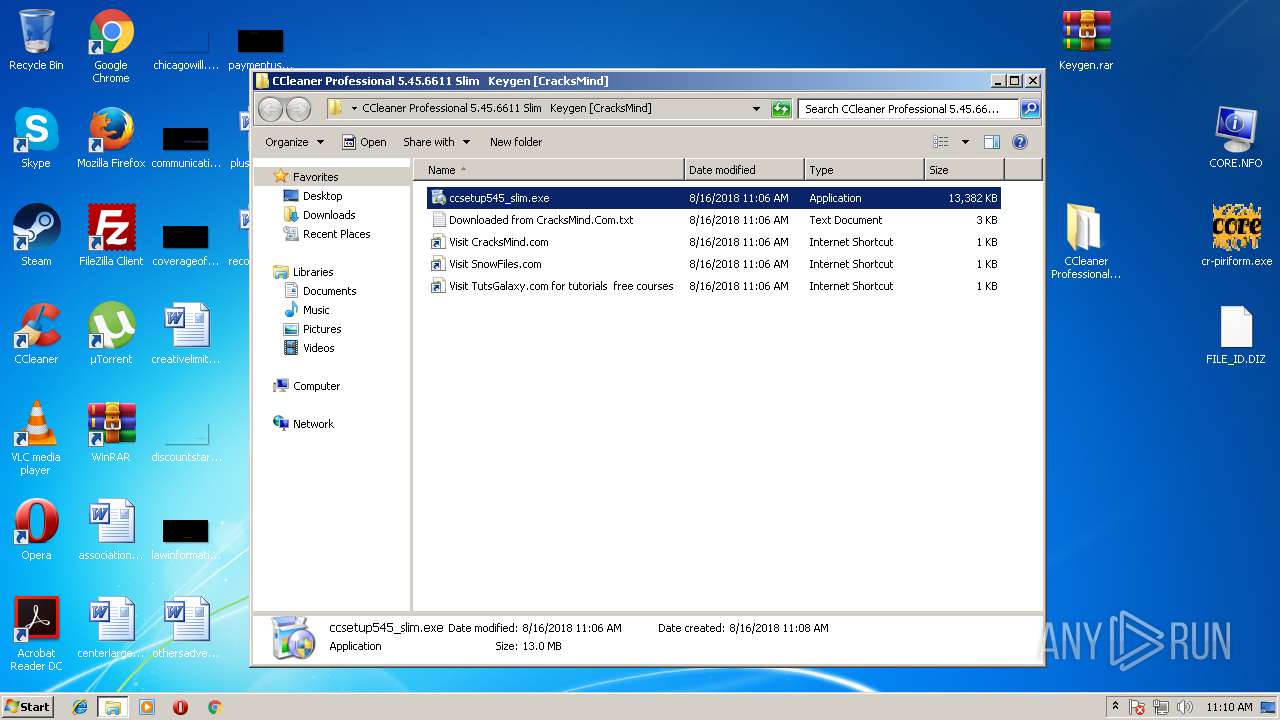The width and height of the screenshot is (1280, 720).
Task: Sort files by Type column
Action: click(x=864, y=170)
